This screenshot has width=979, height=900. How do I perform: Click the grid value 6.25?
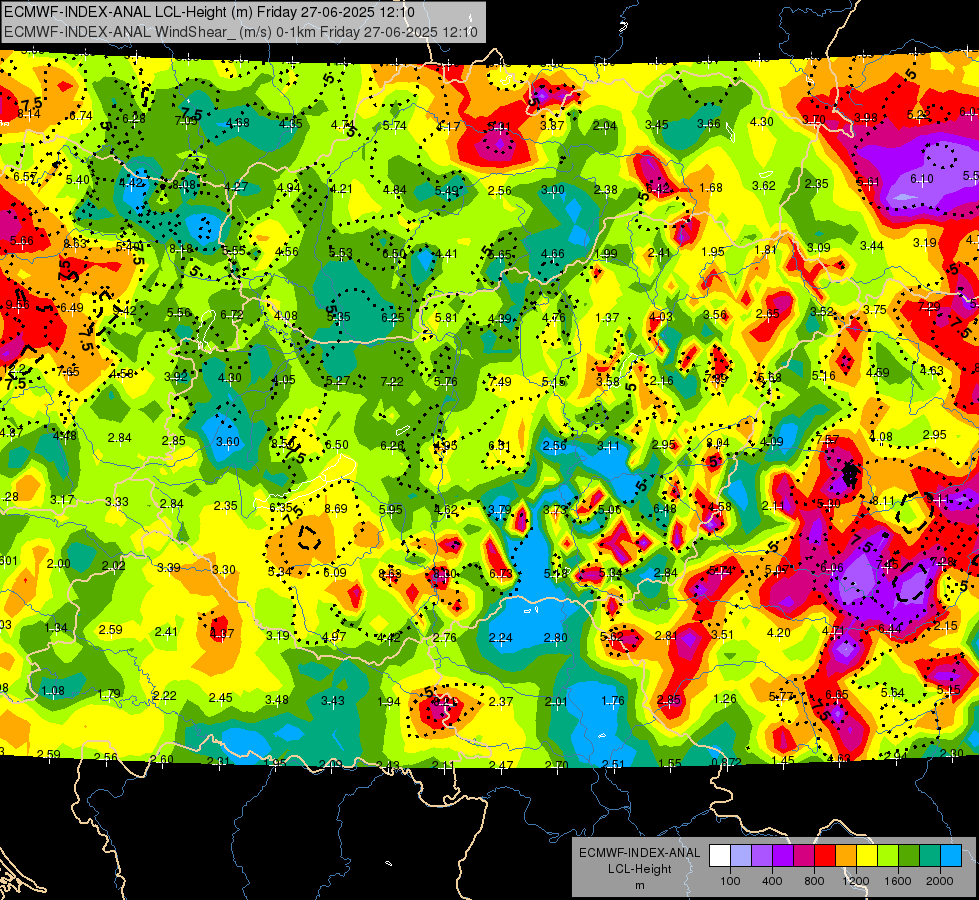[393, 317]
